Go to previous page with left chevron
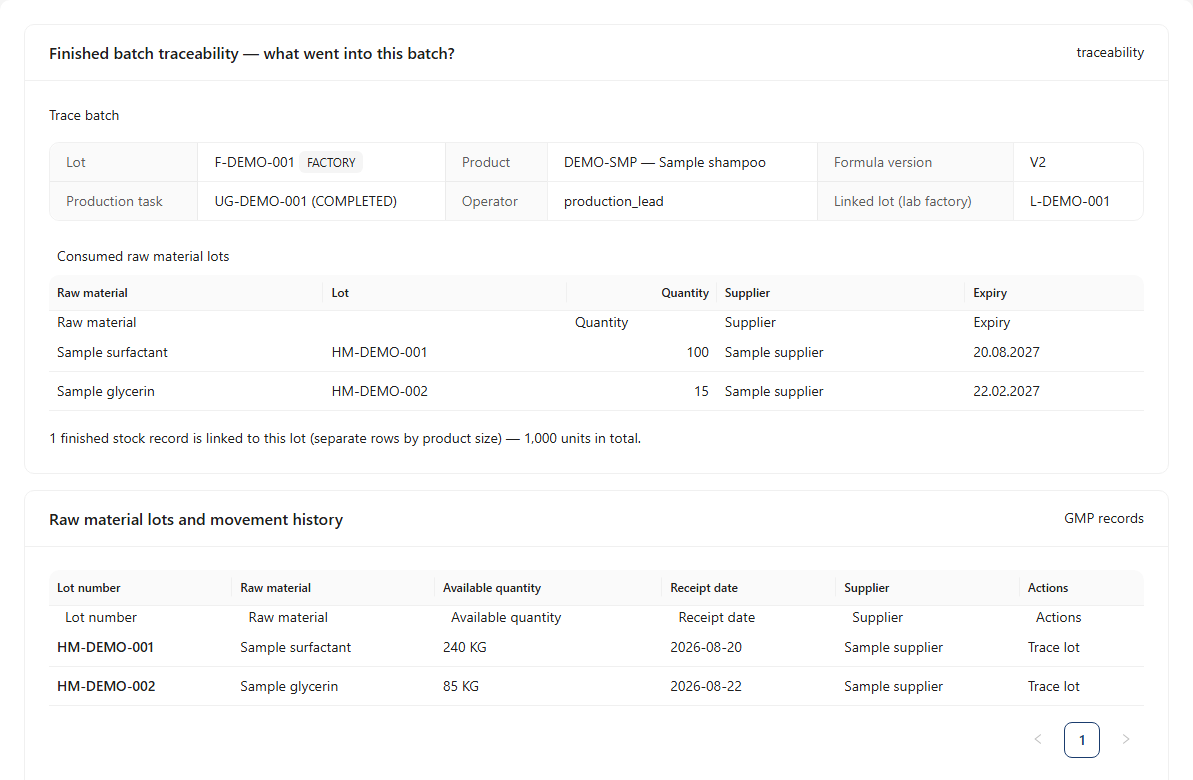This screenshot has height=780, width=1193. [1038, 740]
